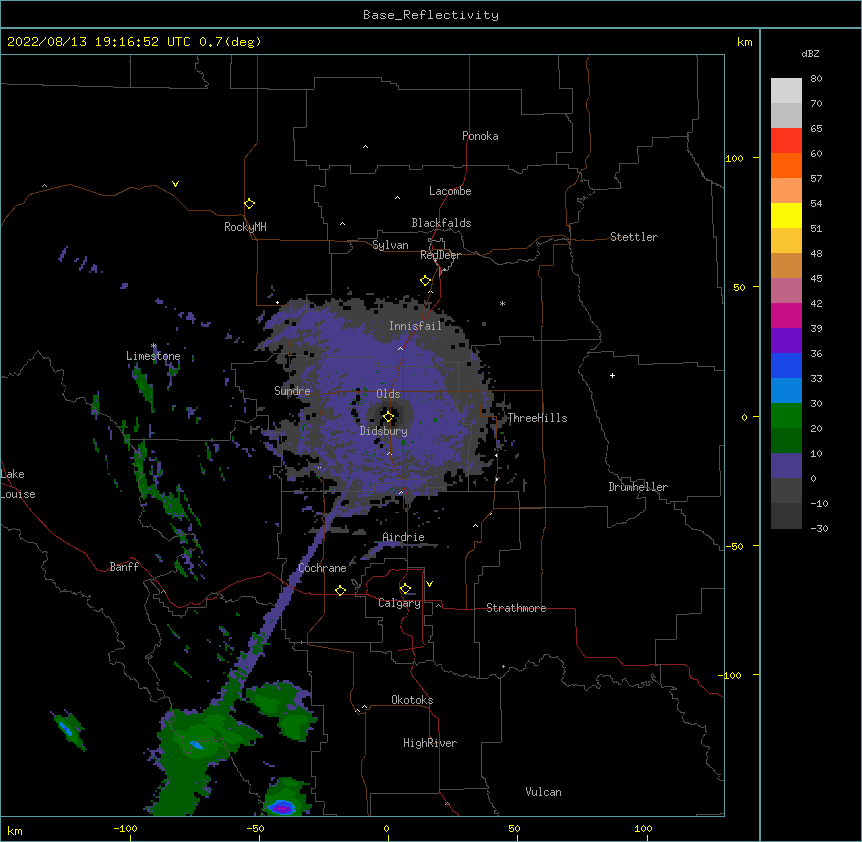Screen dimensions: 862x842
Task: Click the Airdrie city label
Action: (403, 537)
